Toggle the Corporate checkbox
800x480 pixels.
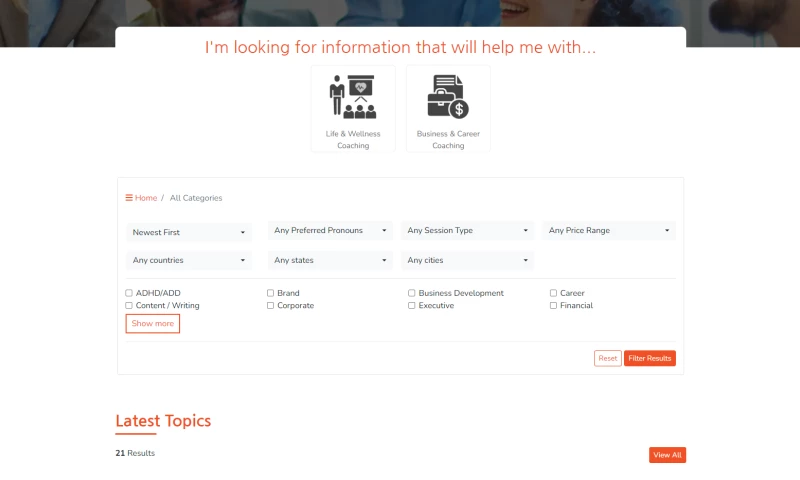click(270, 306)
